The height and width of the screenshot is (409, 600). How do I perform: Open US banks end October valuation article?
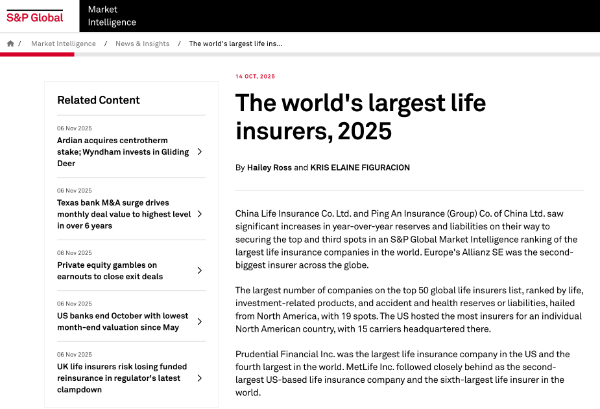coord(122,322)
